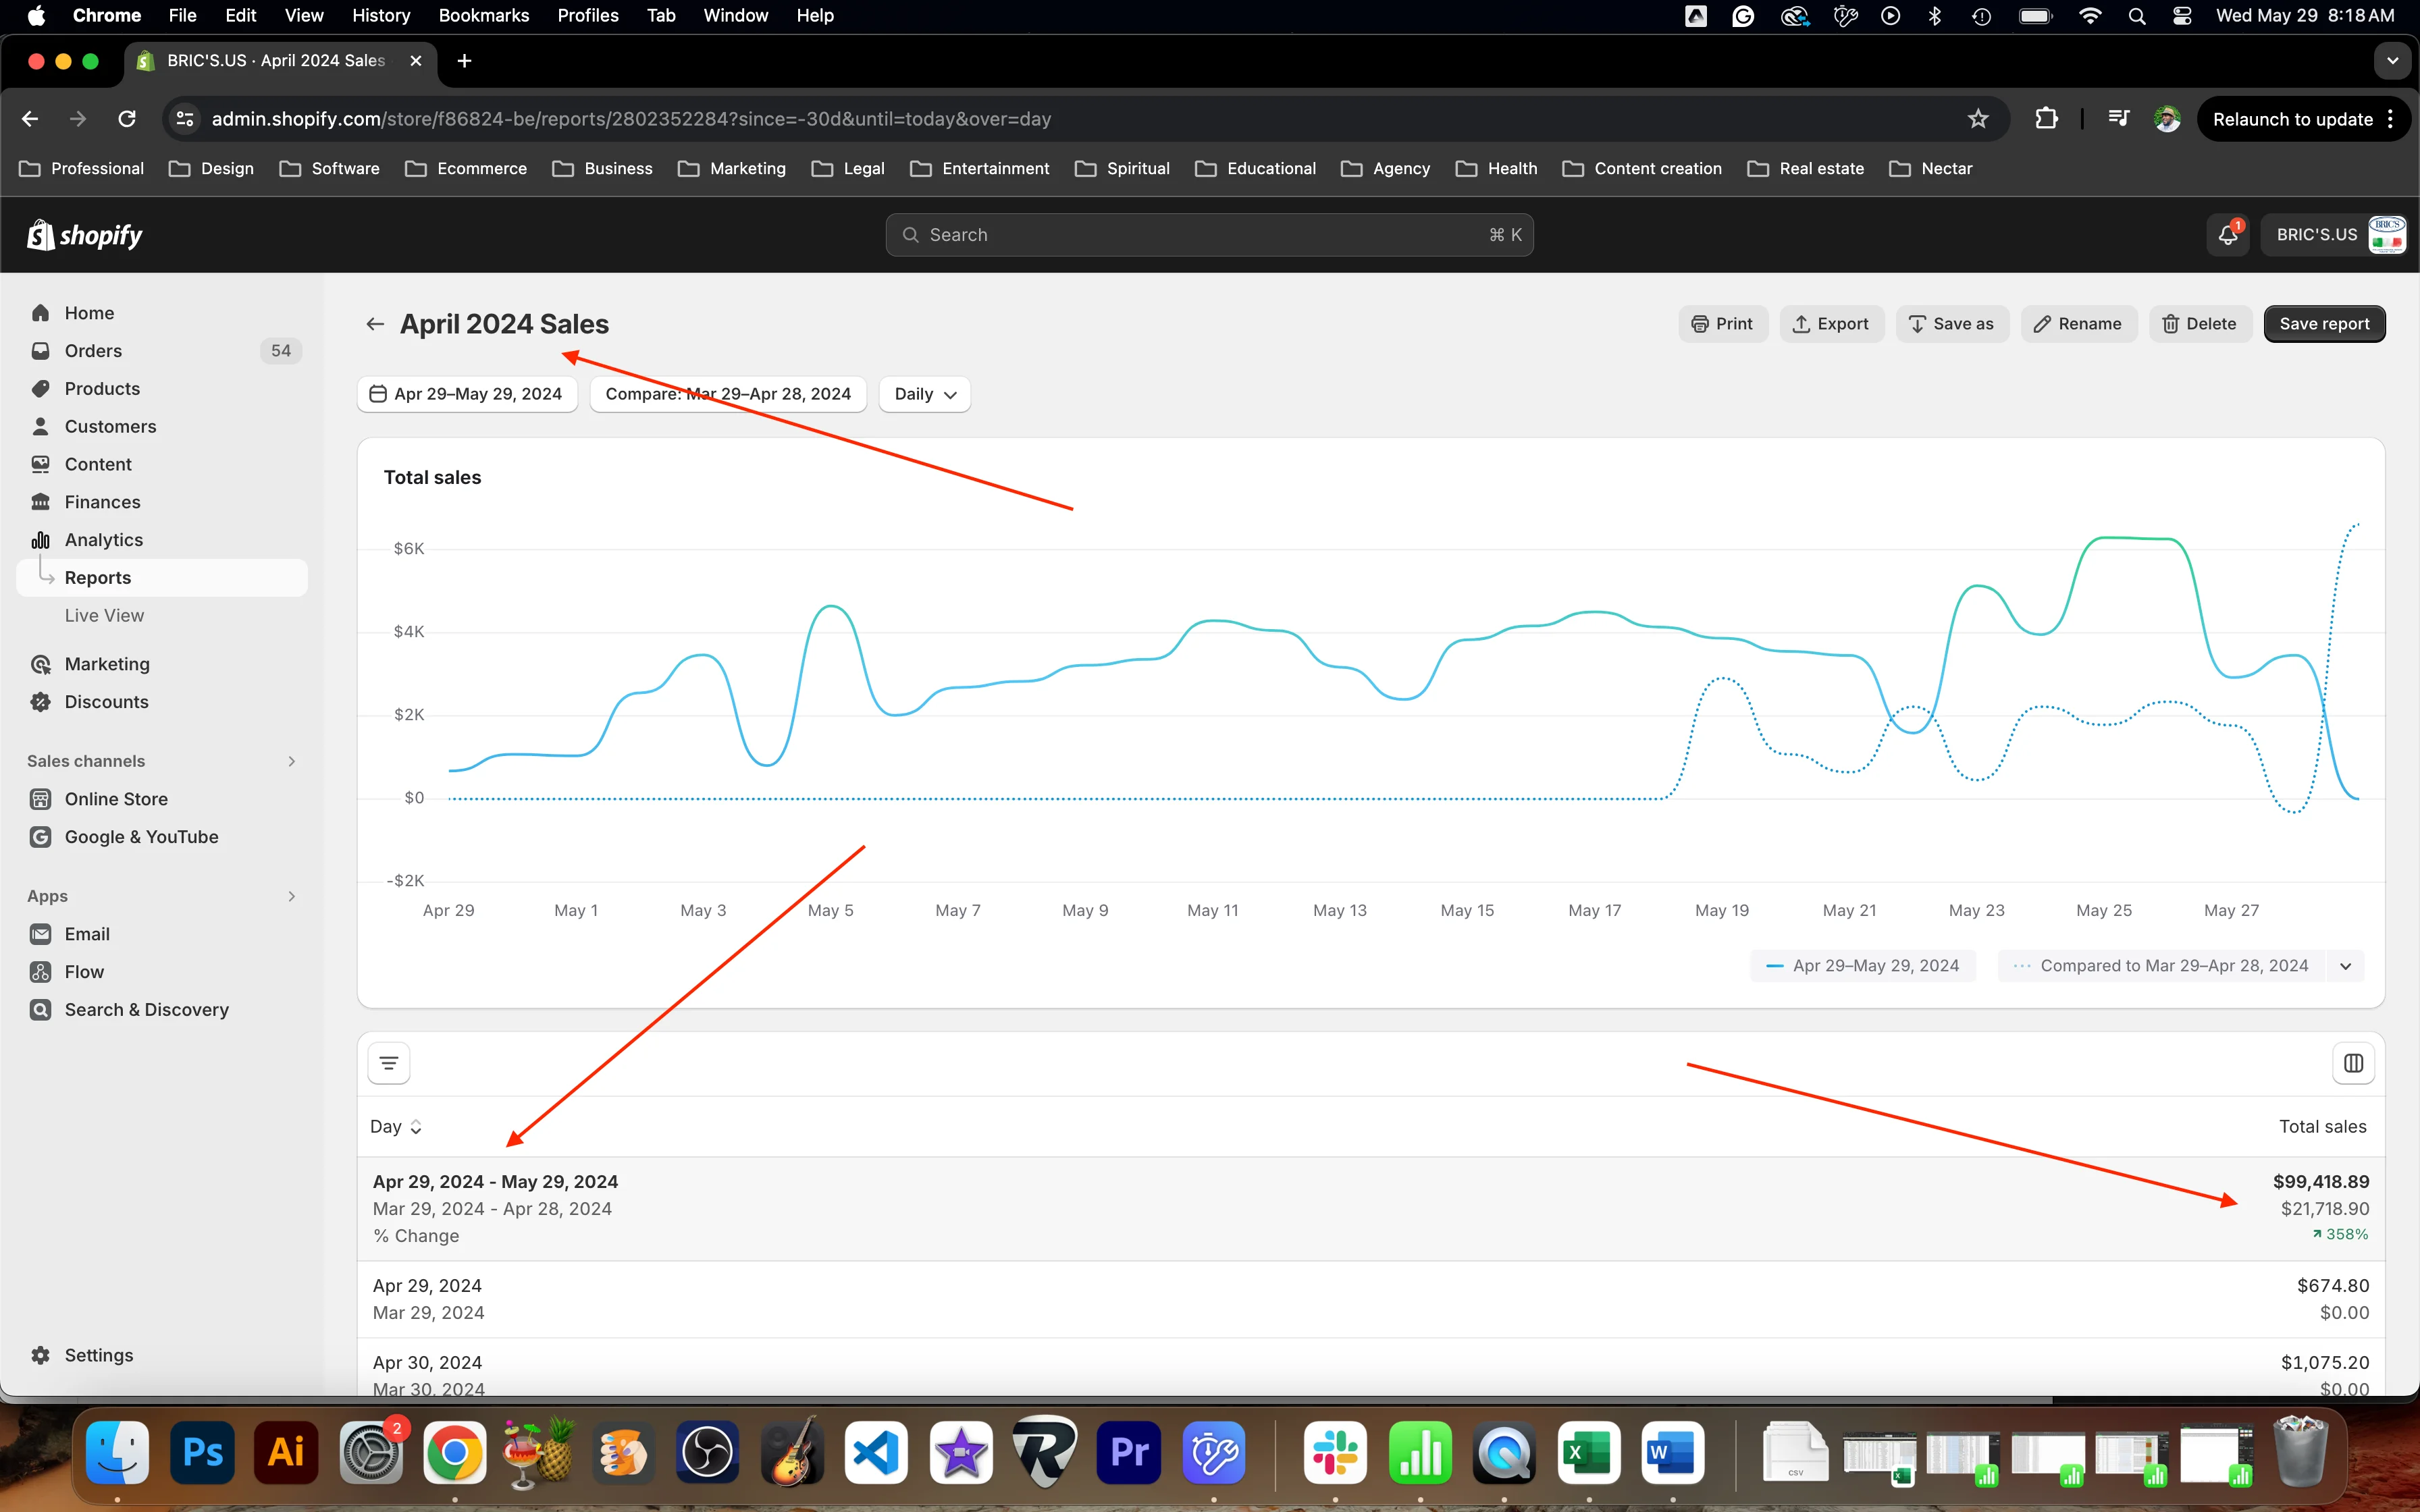Open Analytics in the sidebar
Image resolution: width=2420 pixels, height=1512 pixels.
pos(104,540)
